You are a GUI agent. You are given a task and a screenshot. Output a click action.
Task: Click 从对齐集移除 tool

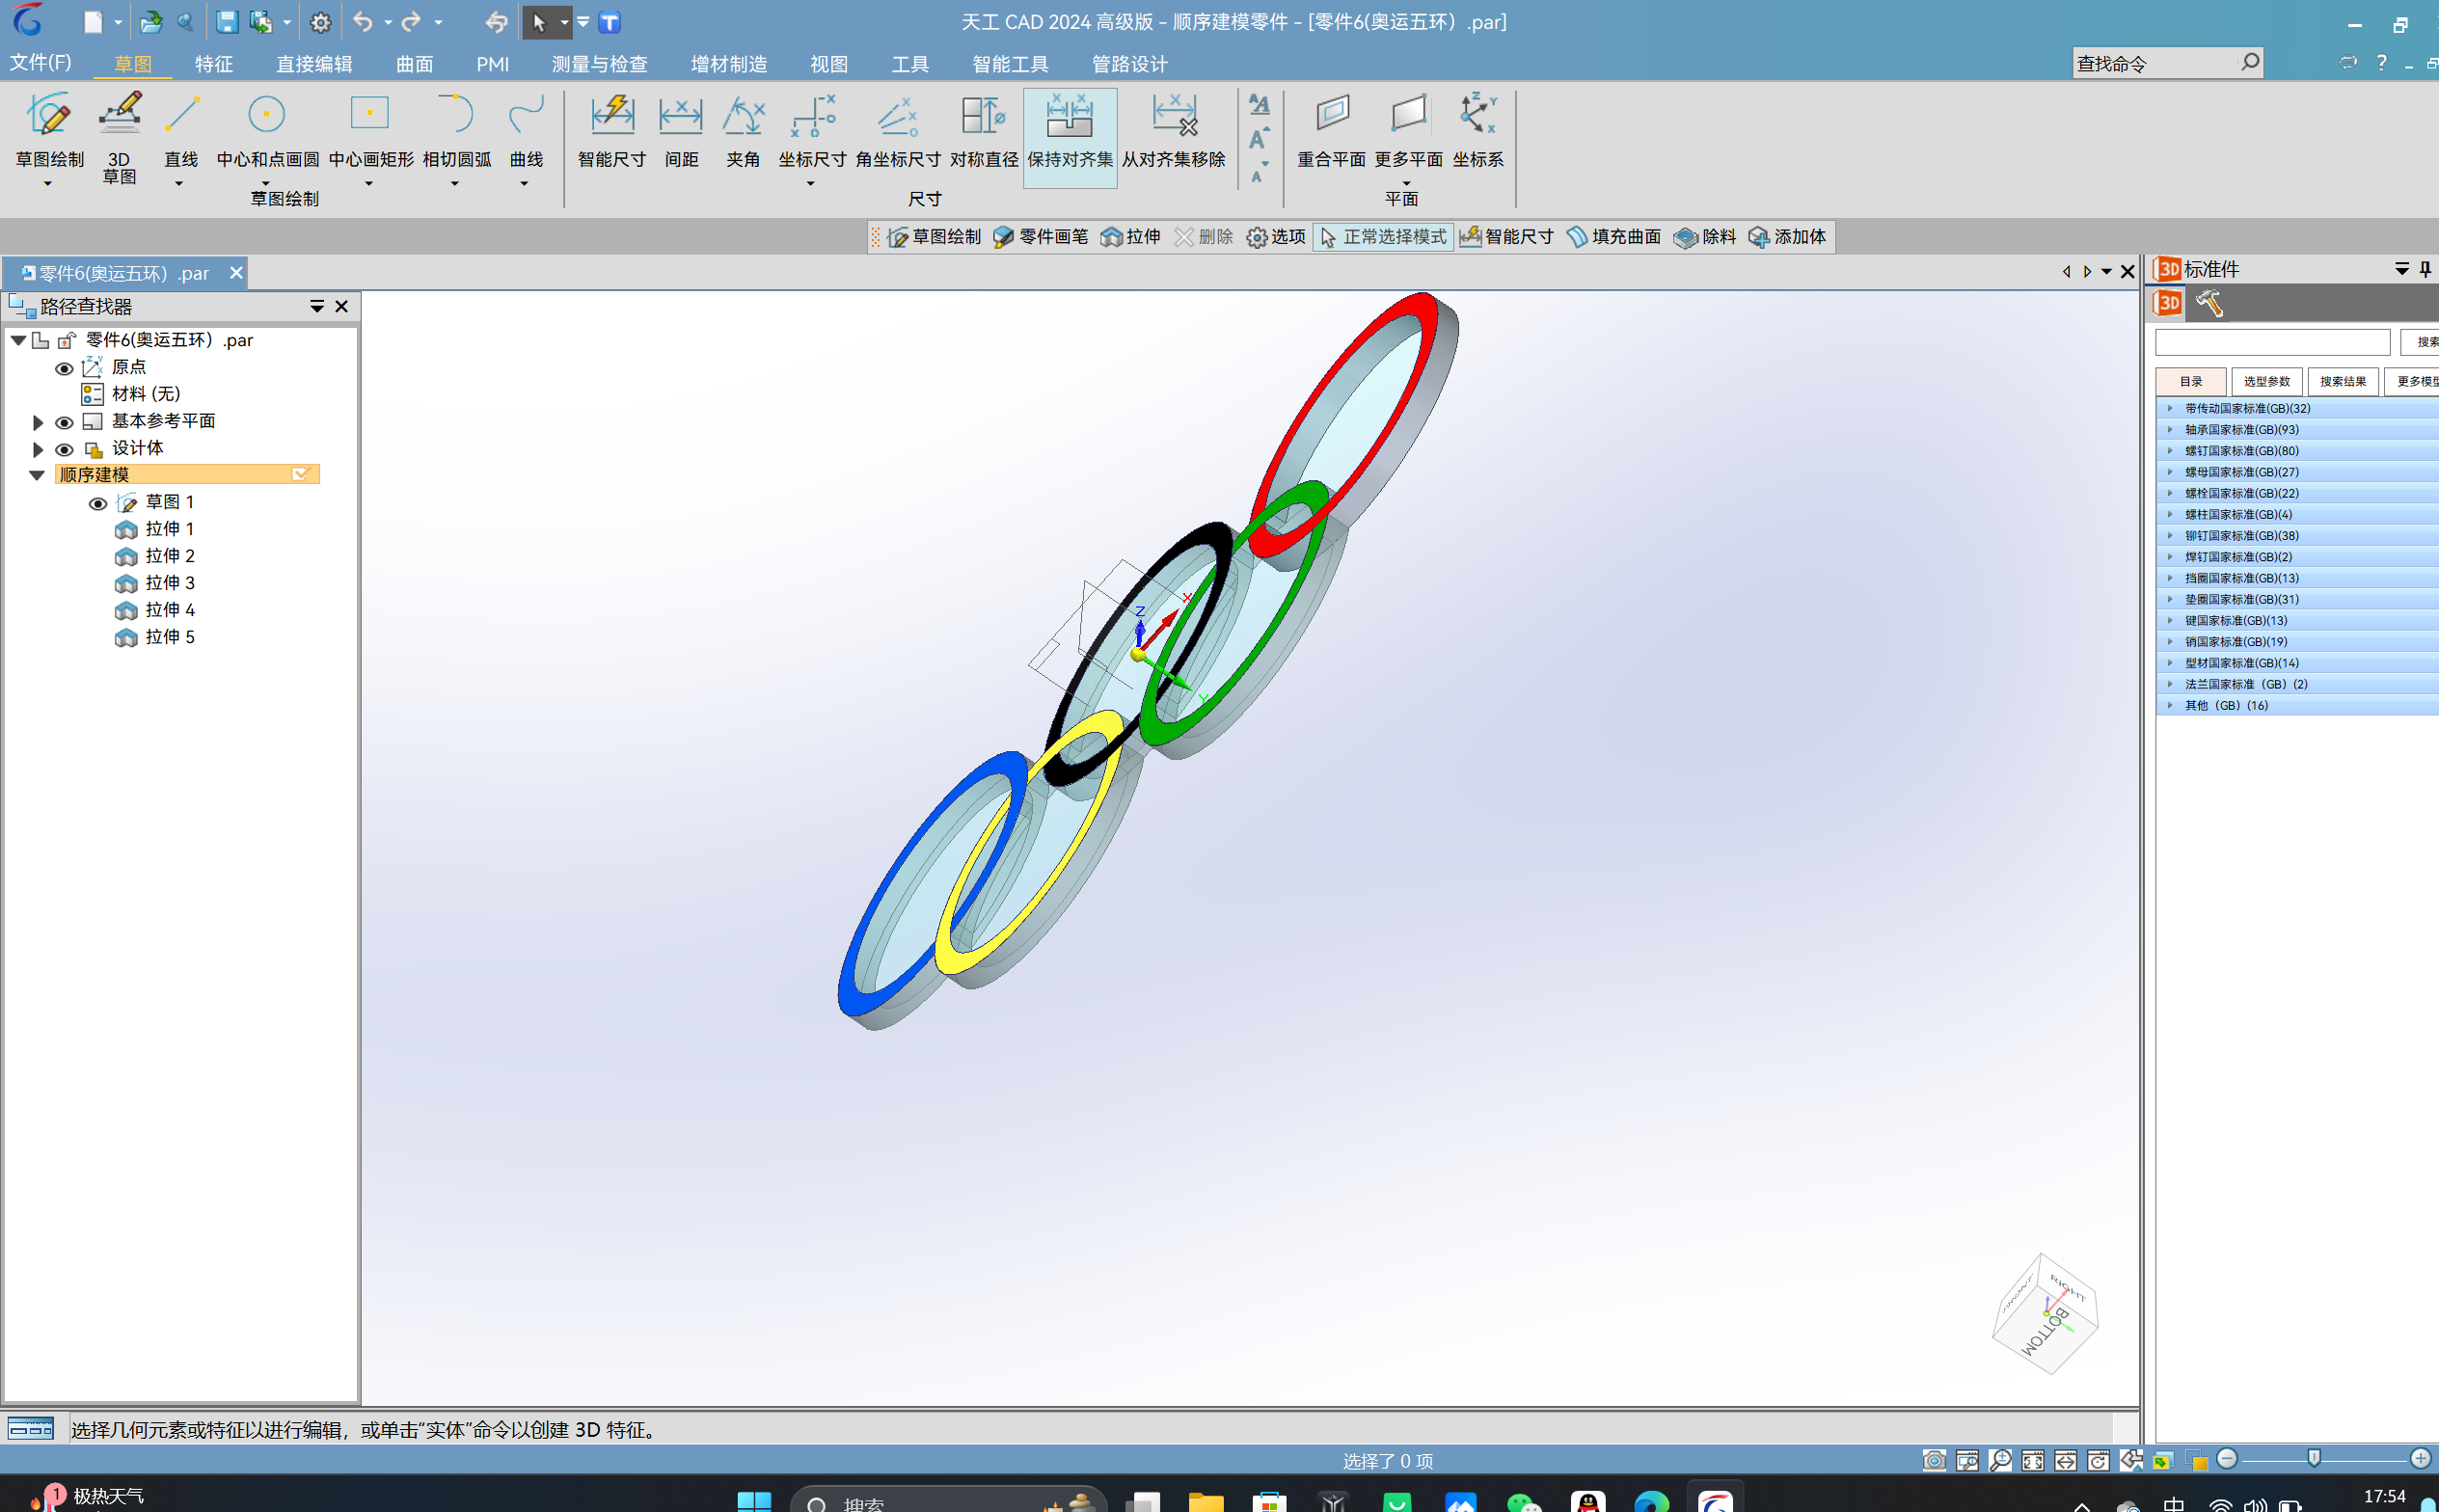point(1173,130)
